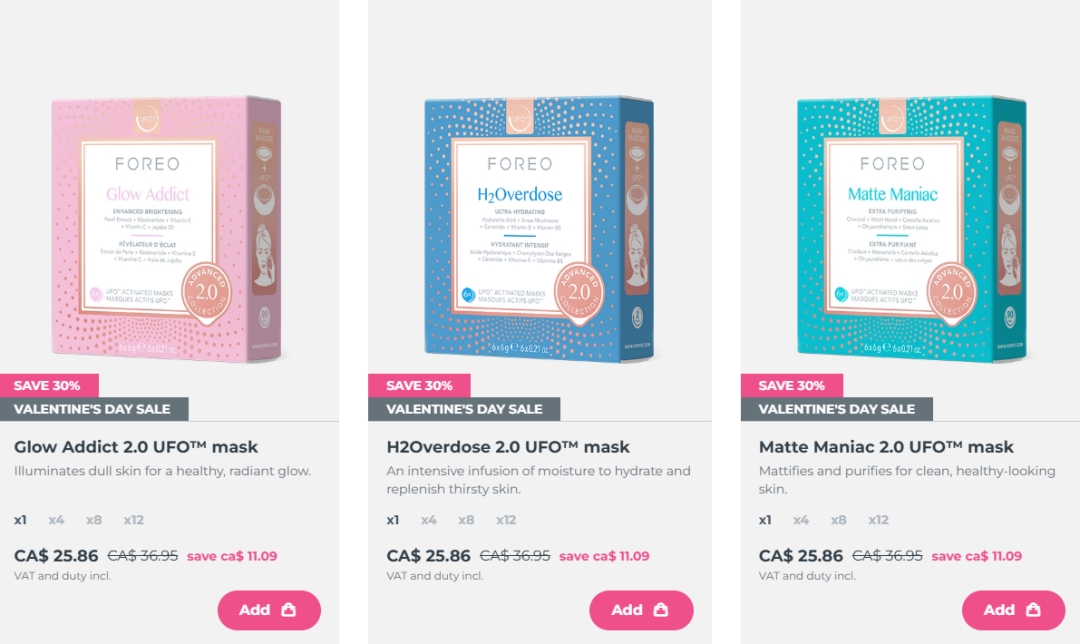Add H2Overdose mask to cart
1080x644 pixels.
(641, 610)
